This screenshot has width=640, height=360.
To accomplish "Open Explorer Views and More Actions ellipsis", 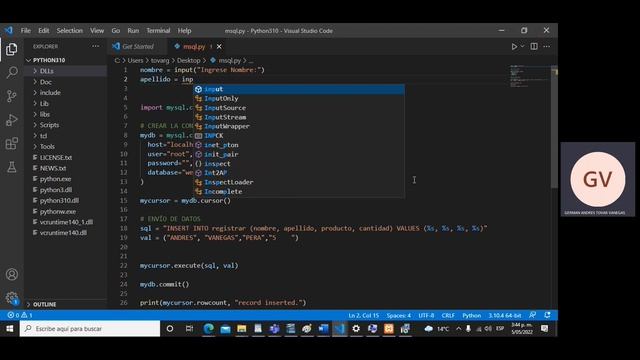I will click(96, 47).
